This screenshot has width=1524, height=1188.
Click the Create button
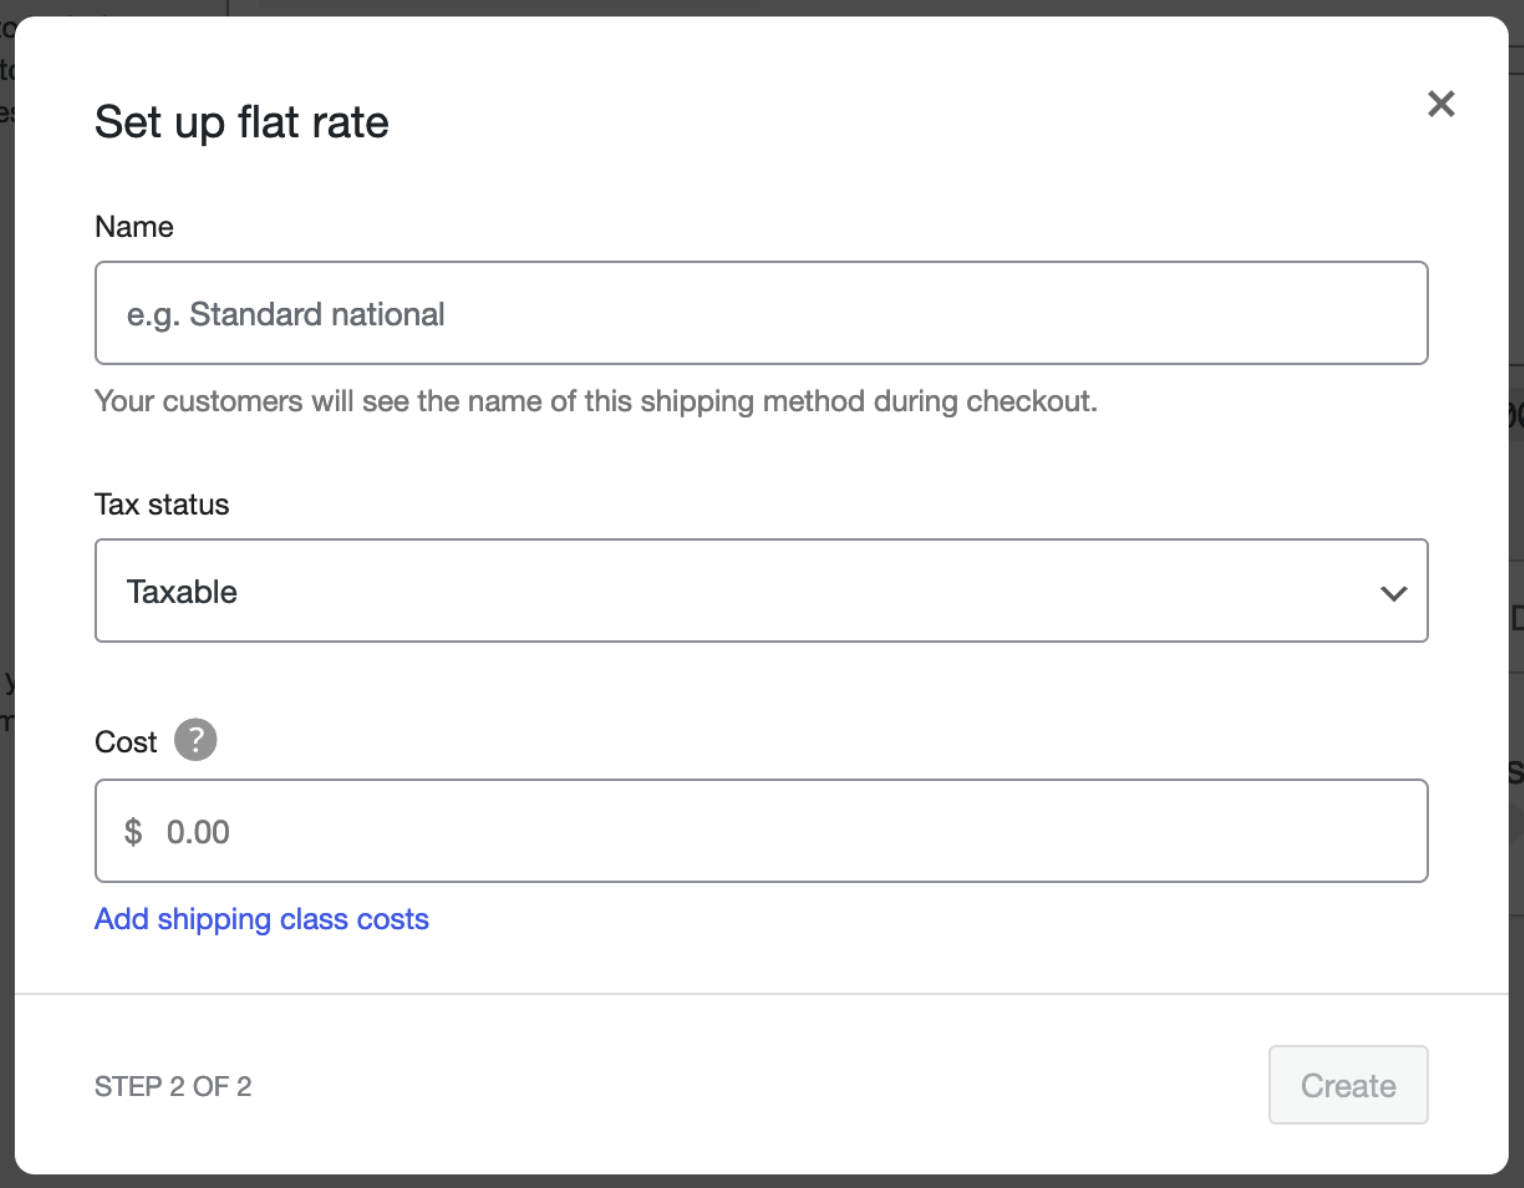(1347, 1085)
